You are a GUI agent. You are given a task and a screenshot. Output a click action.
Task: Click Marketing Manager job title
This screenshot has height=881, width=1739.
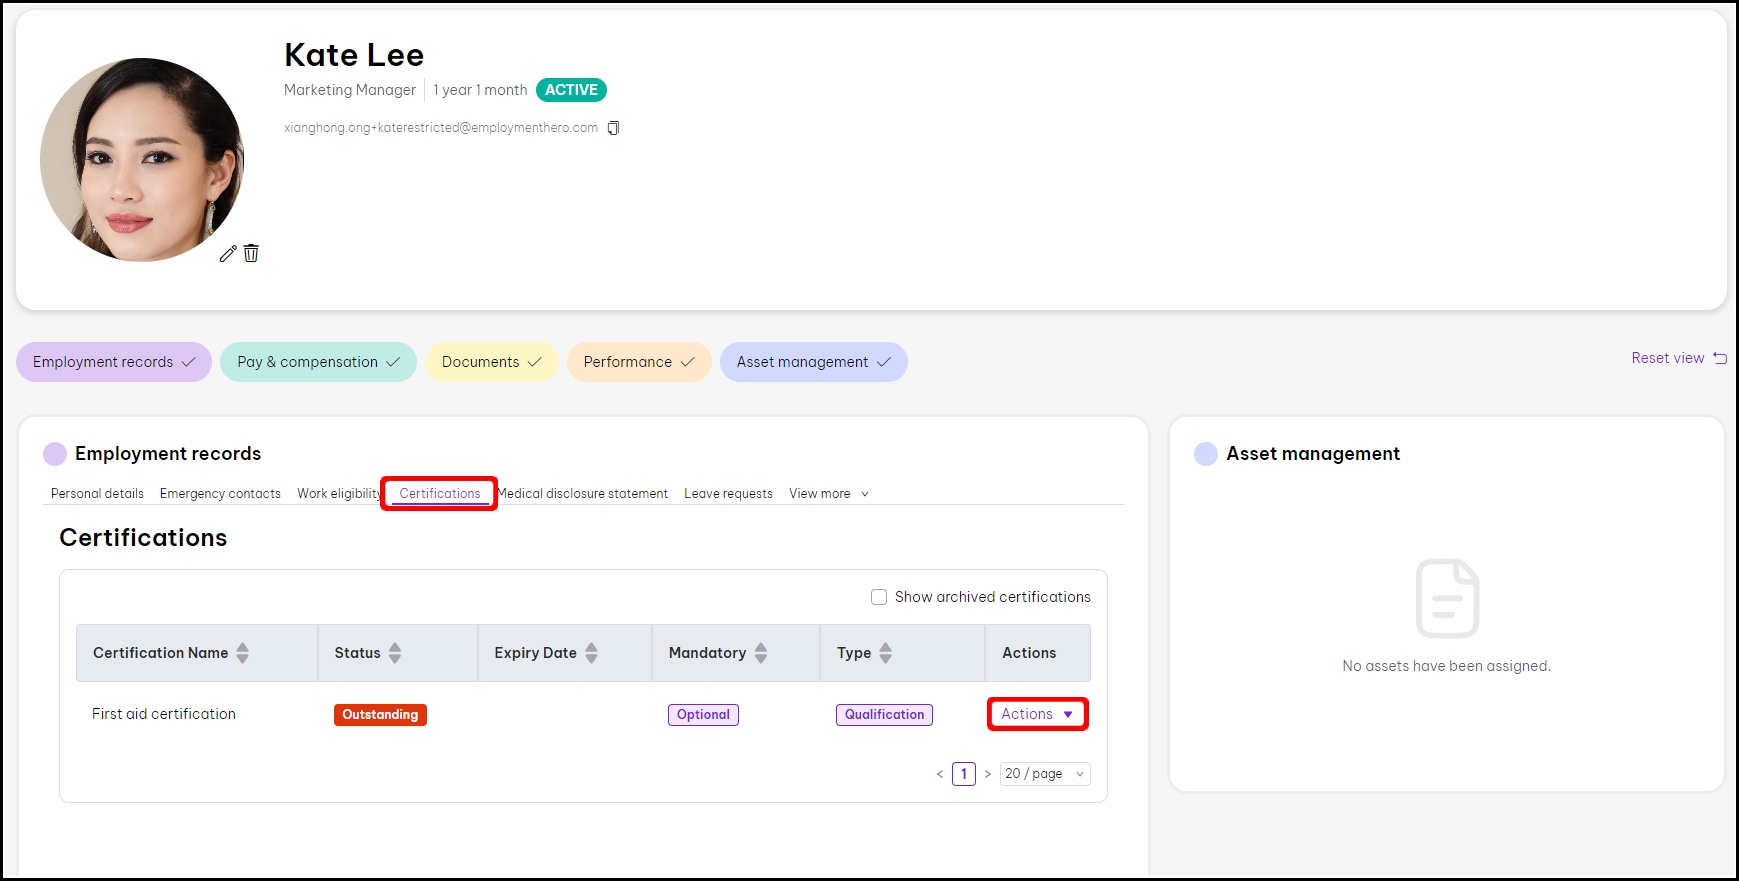350,90
